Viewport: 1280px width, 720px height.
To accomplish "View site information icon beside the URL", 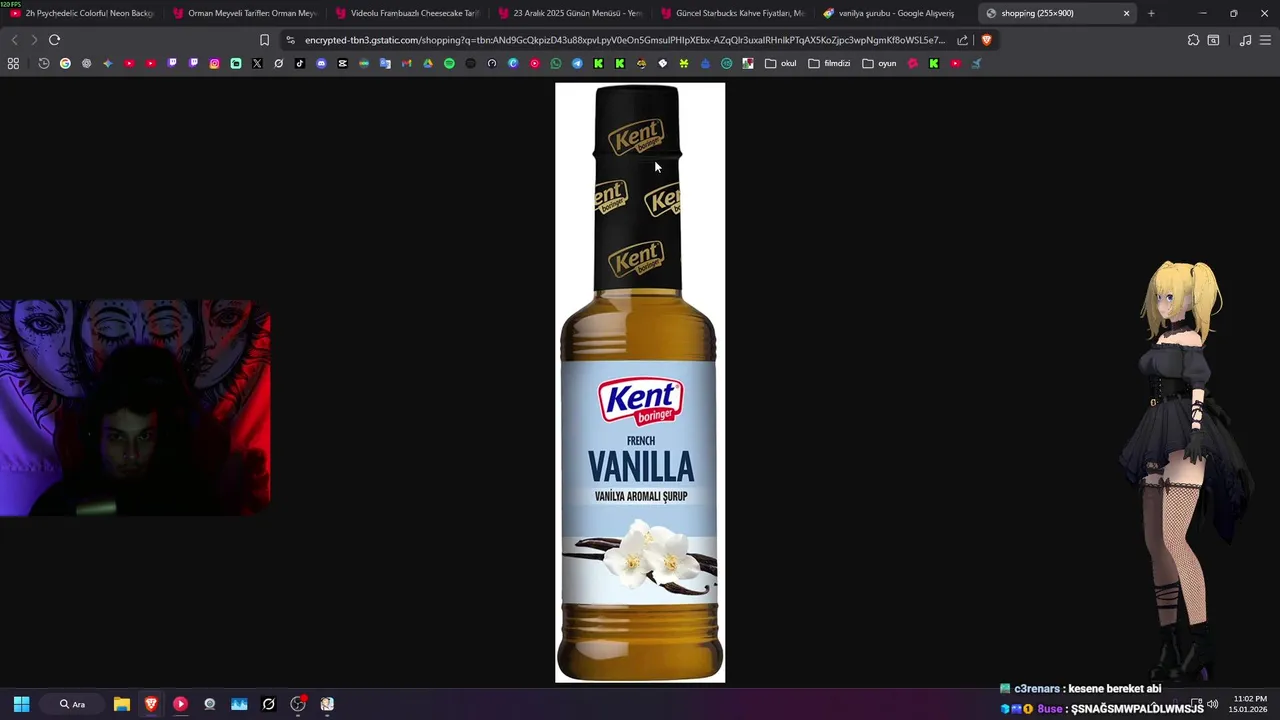I will point(290,40).
